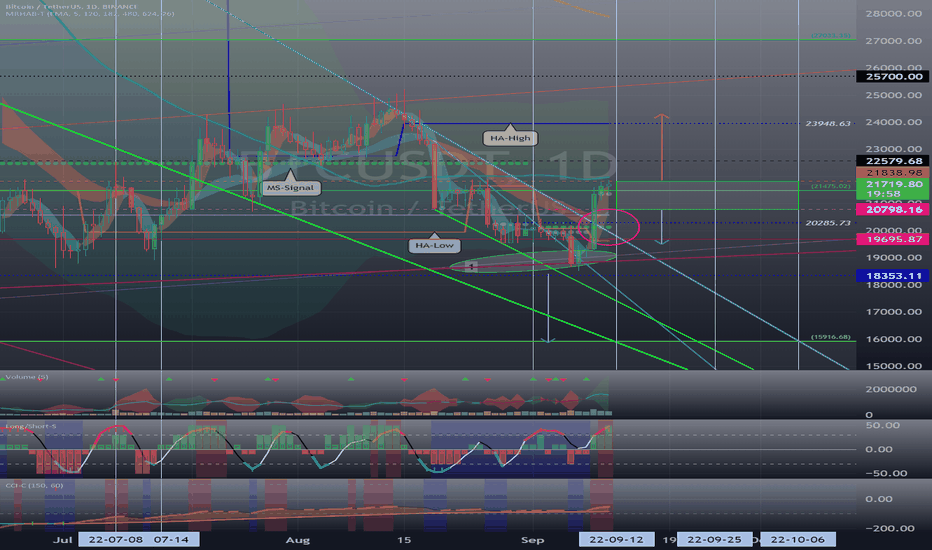Select the 25700.00 price label
Image resolution: width=932 pixels, height=550 pixels.
coord(894,77)
